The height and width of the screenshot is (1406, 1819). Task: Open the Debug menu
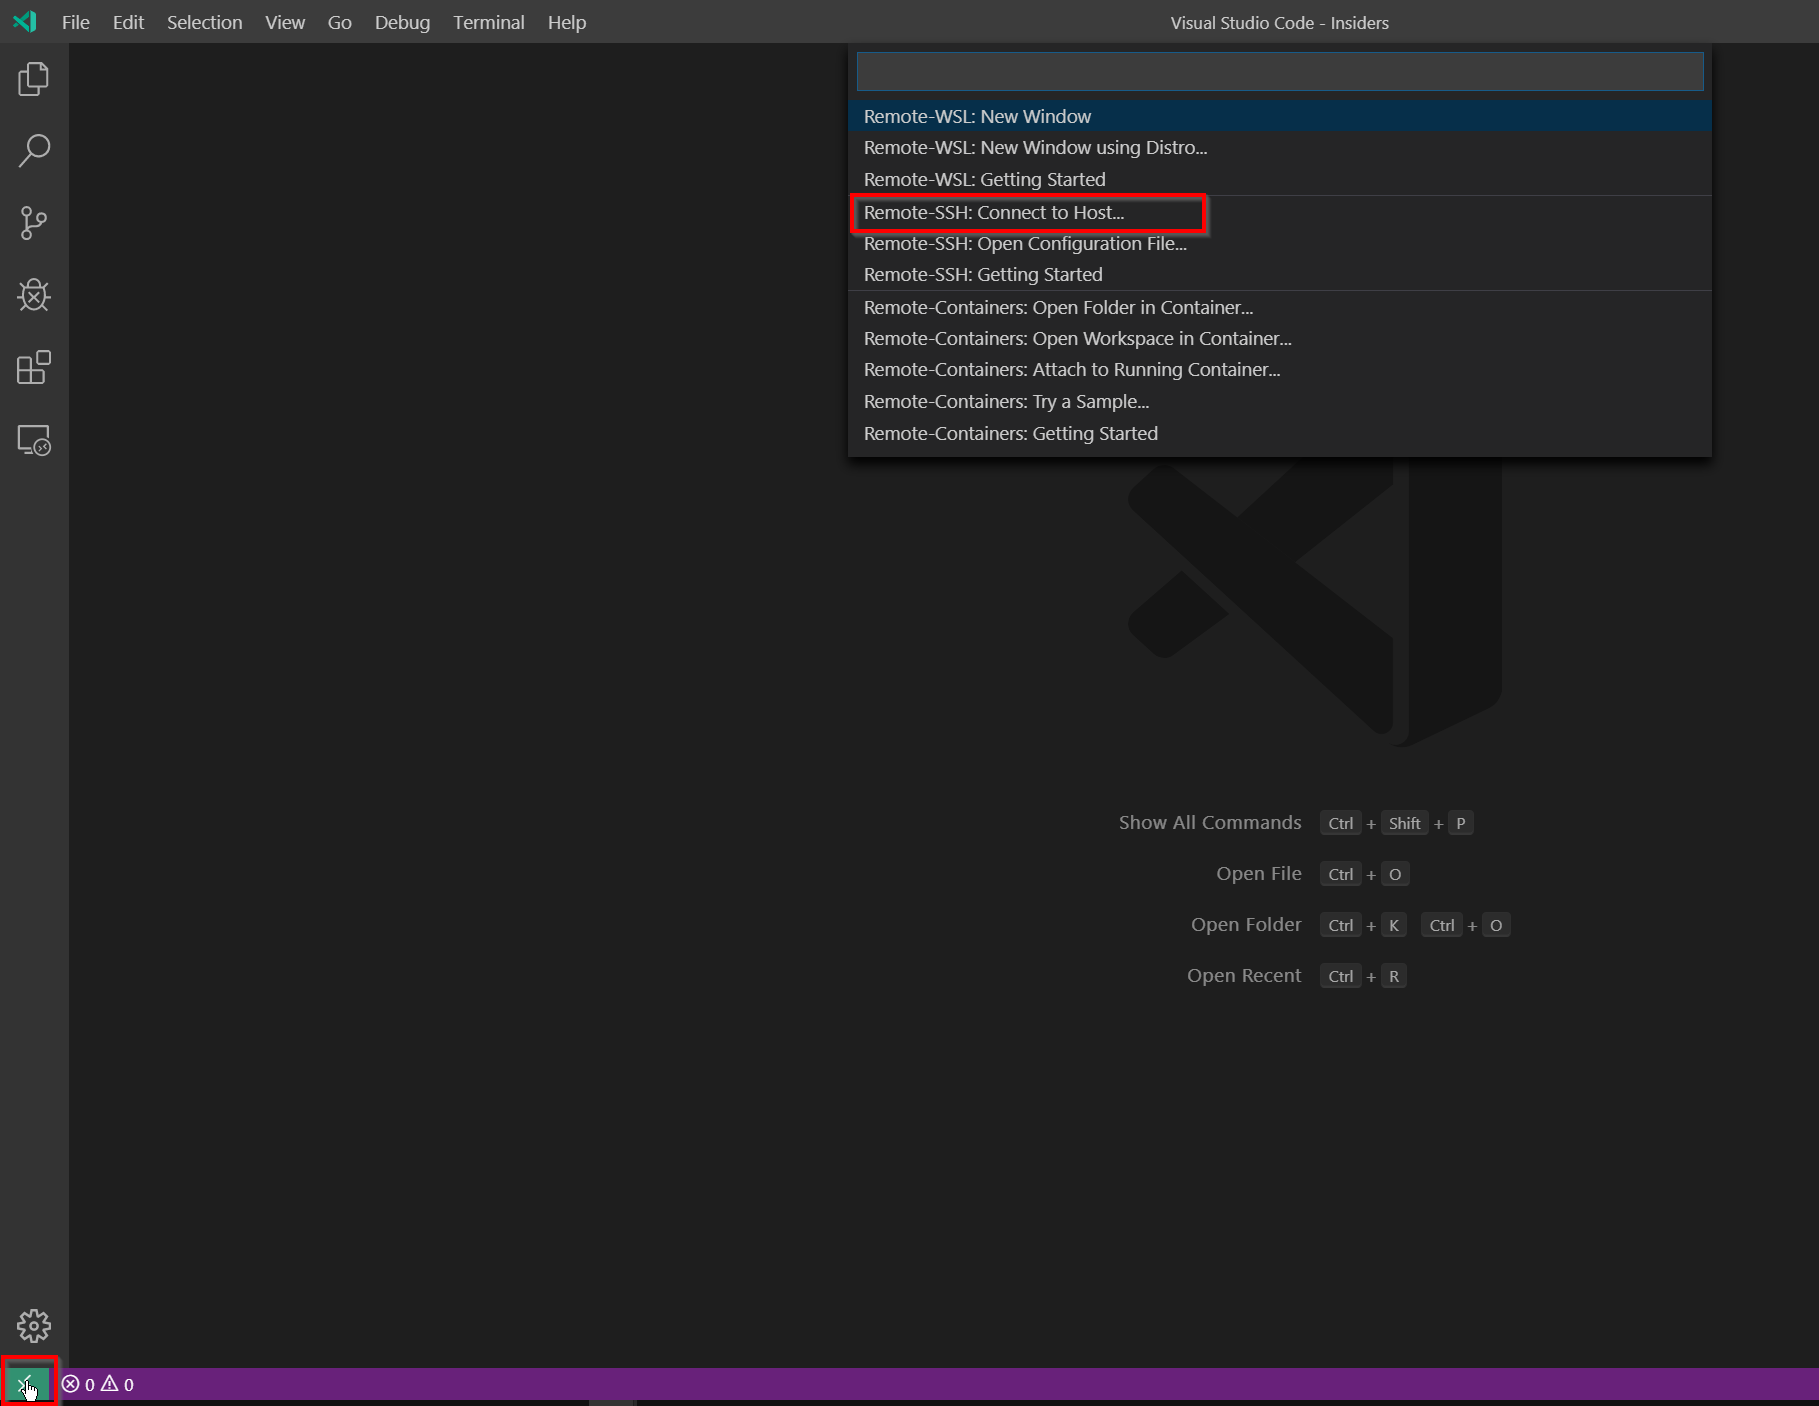[402, 22]
